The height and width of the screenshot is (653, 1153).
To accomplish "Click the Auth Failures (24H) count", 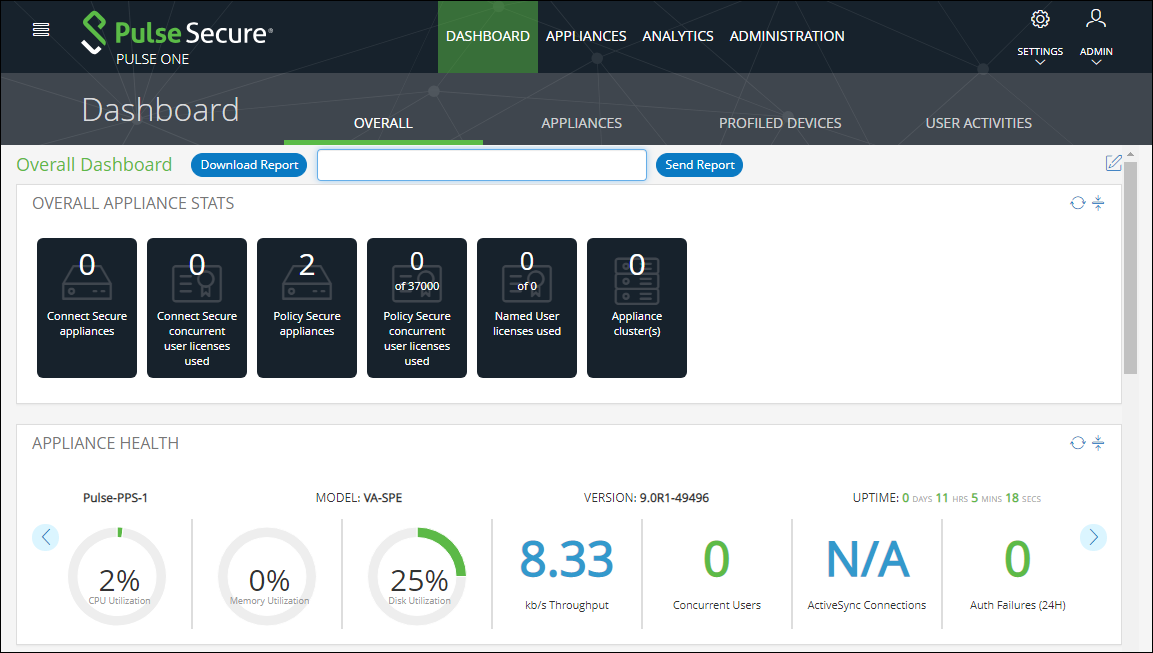I will click(1018, 560).
